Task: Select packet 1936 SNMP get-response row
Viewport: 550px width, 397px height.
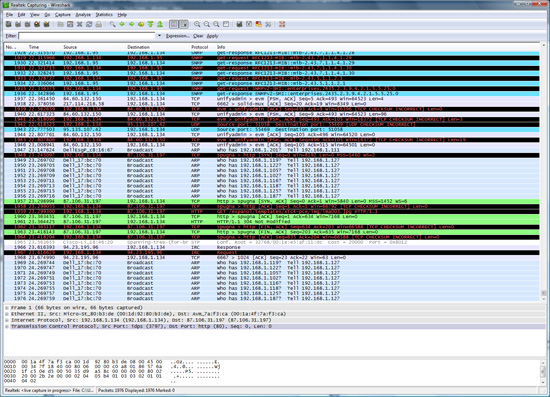Action: (272, 94)
